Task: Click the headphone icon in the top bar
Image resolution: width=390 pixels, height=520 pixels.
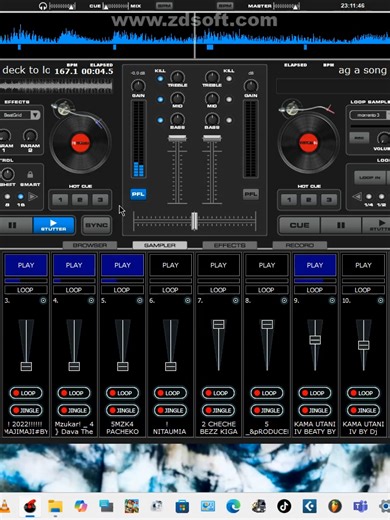Action: [x=43, y=6]
